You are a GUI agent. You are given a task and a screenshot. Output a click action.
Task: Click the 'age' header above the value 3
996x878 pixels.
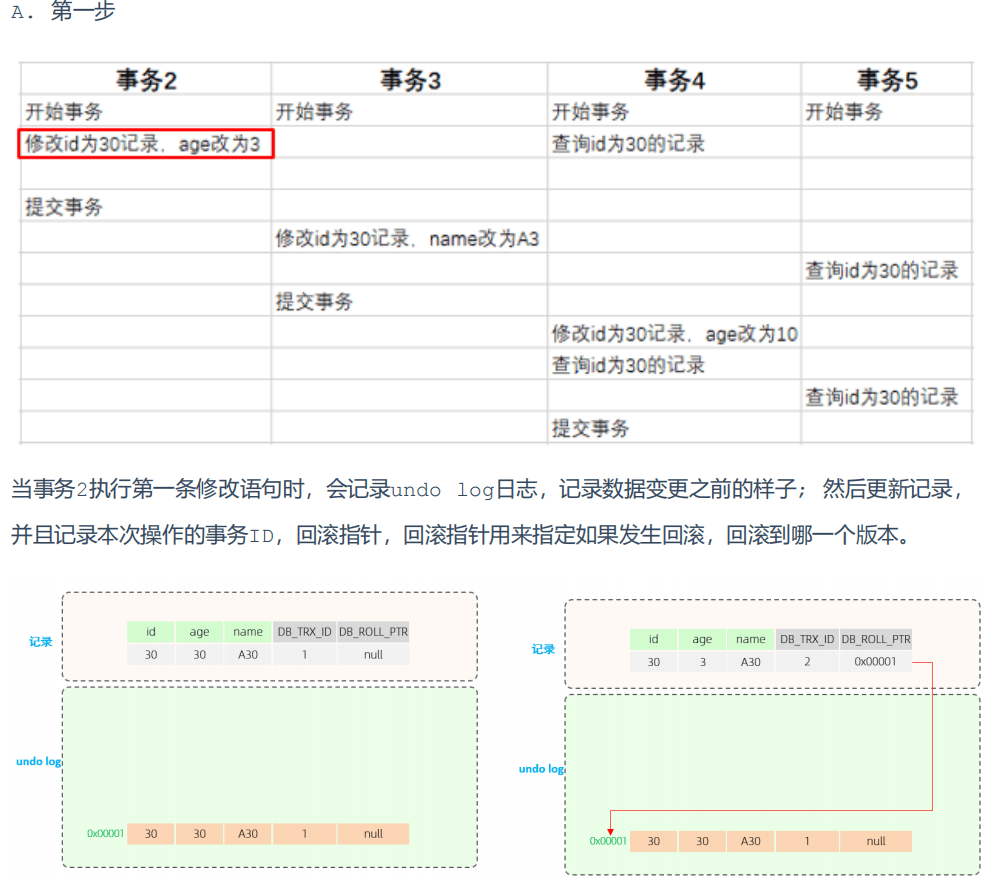[x=703, y=639]
